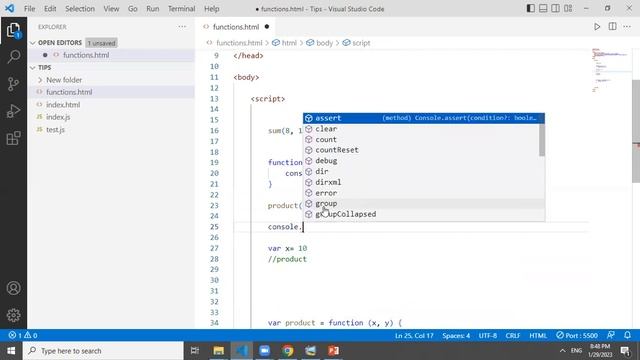The height and width of the screenshot is (360, 640).
Task: Open the Accounts menu icon
Action: click(13, 288)
